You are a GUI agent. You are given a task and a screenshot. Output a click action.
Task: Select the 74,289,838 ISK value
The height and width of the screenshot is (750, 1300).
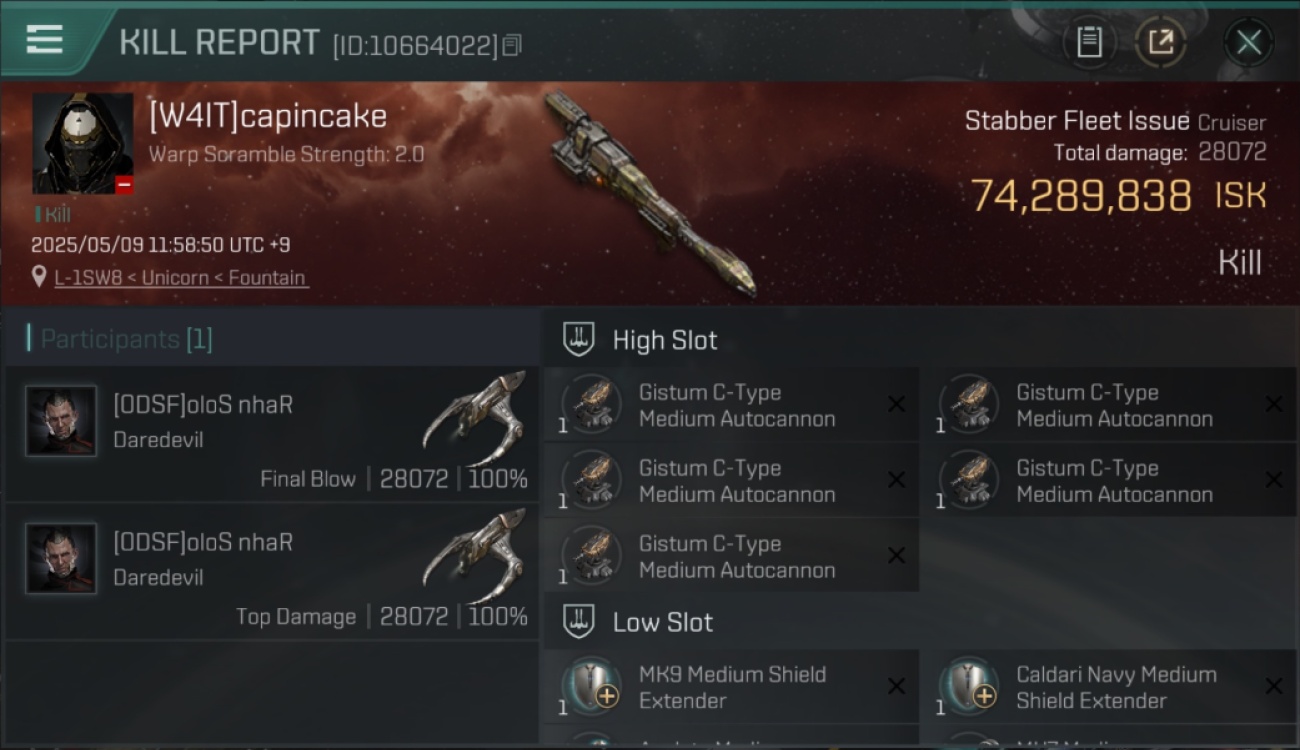click(x=1118, y=195)
